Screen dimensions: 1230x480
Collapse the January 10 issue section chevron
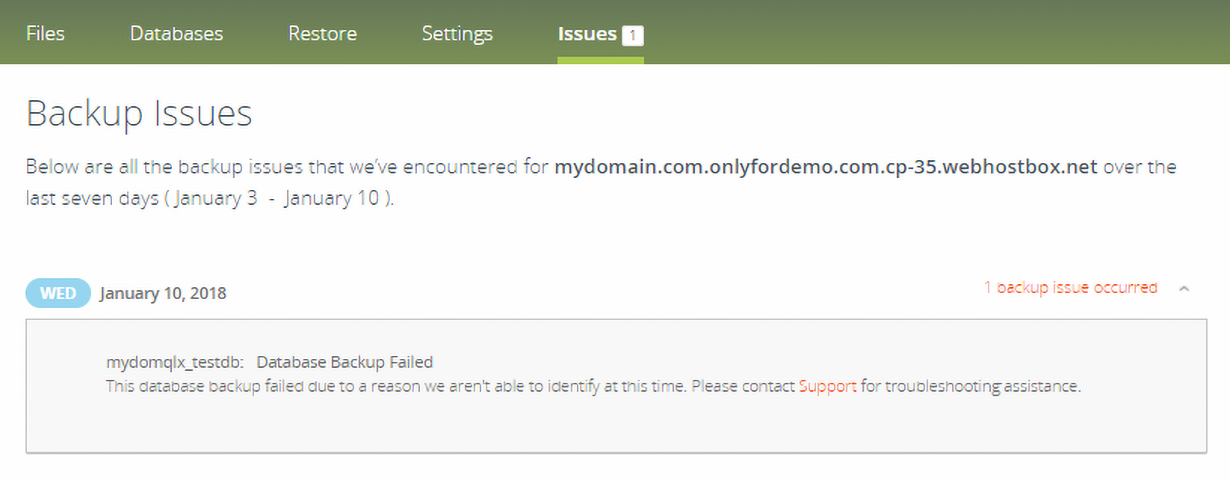[x=1184, y=288]
